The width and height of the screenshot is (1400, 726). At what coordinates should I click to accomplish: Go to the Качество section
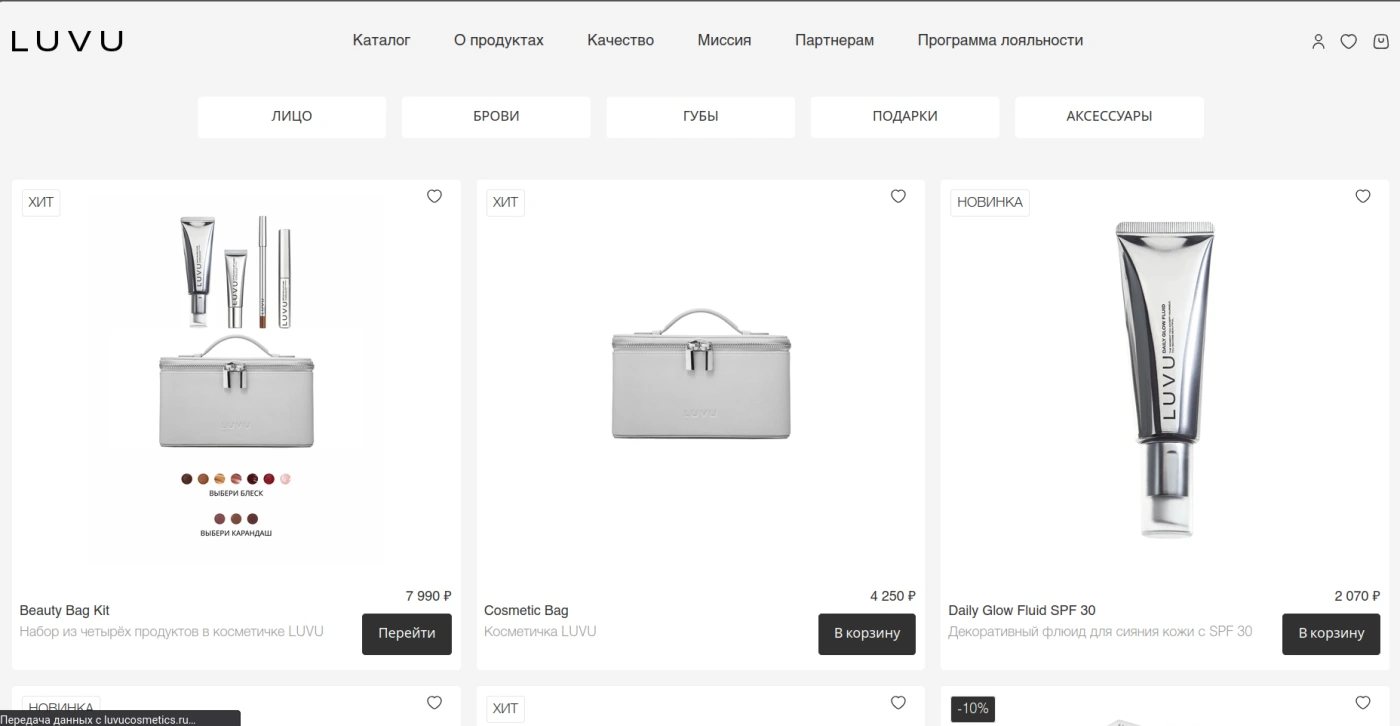pyautogui.click(x=621, y=40)
